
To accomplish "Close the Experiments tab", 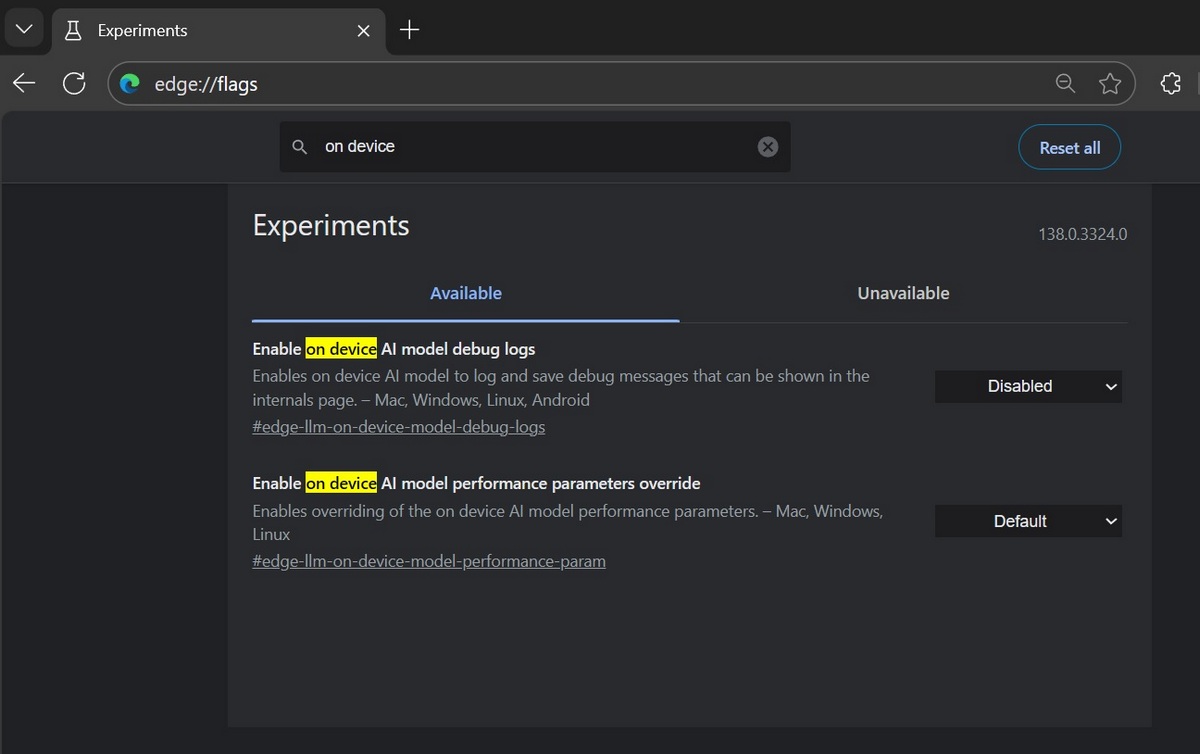I will click(x=364, y=31).
